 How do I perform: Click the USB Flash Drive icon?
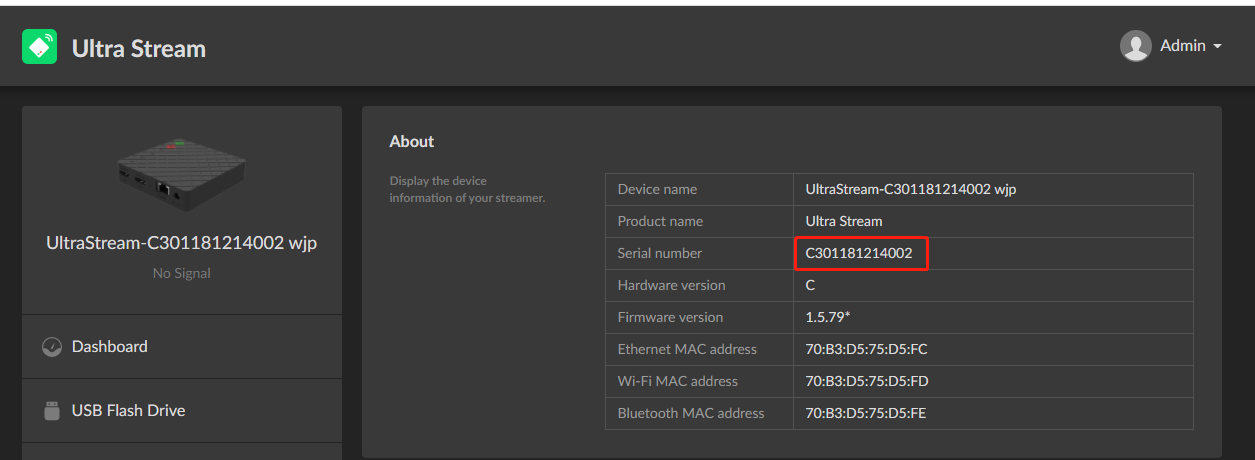pyautogui.click(x=52, y=411)
